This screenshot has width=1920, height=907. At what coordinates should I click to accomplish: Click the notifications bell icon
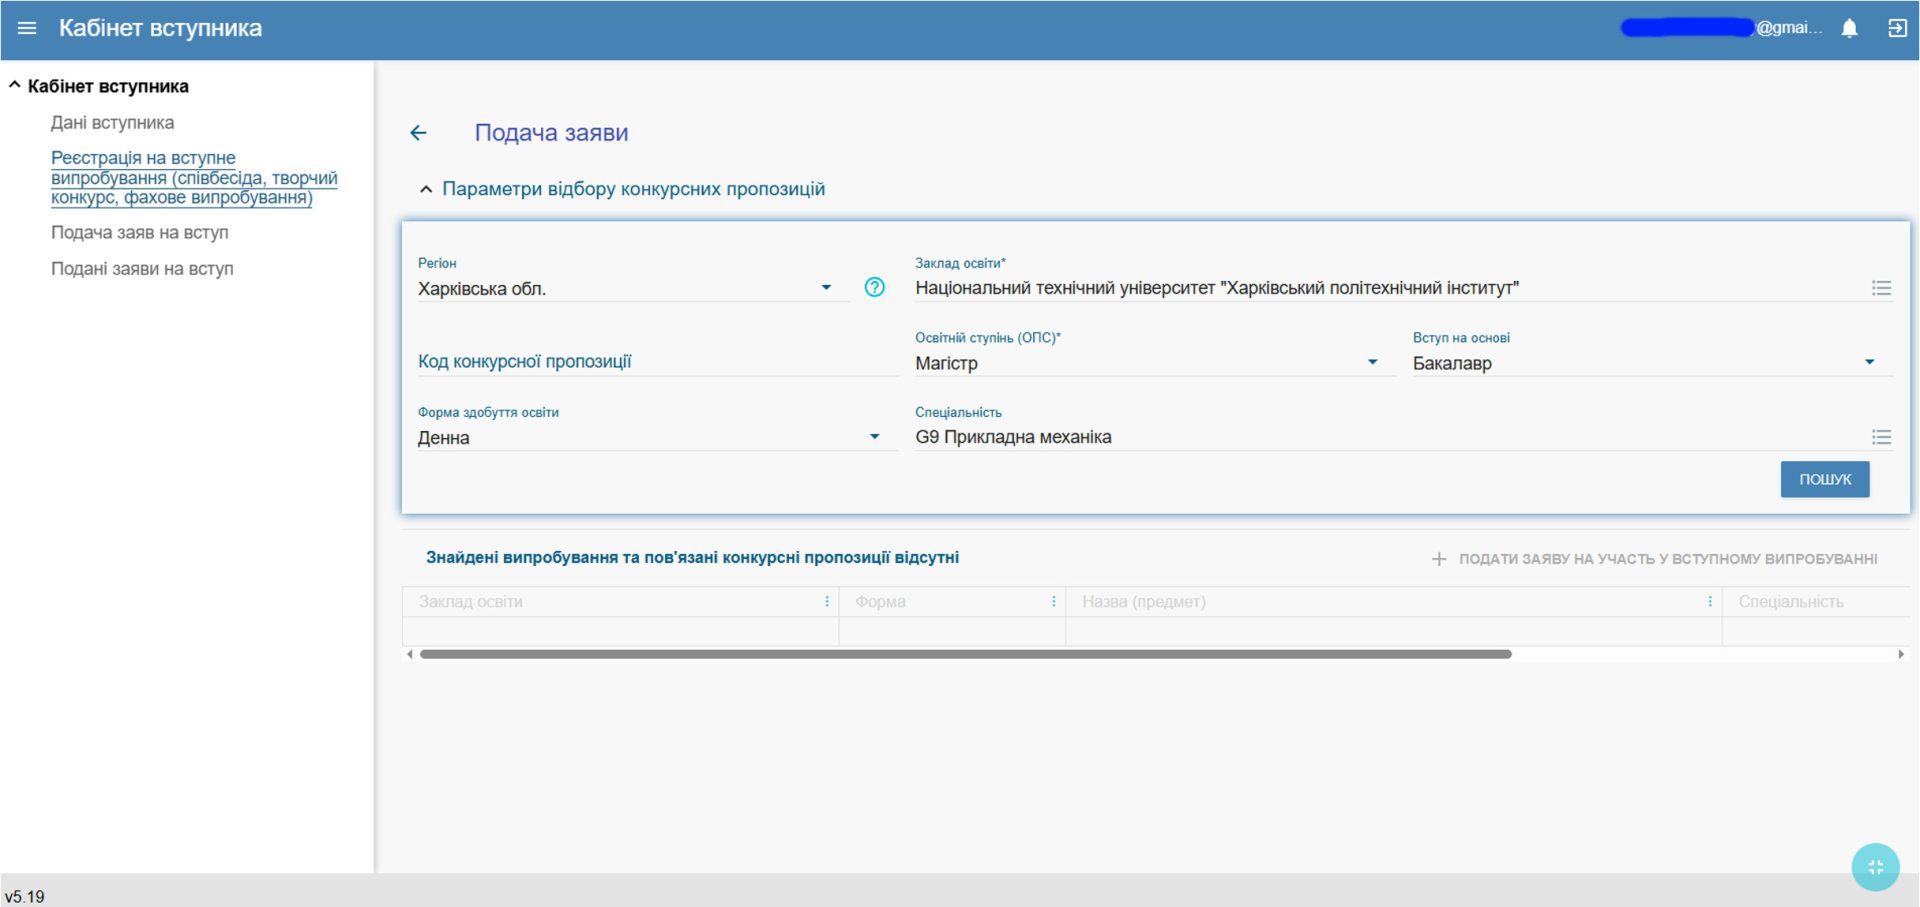pos(1849,28)
